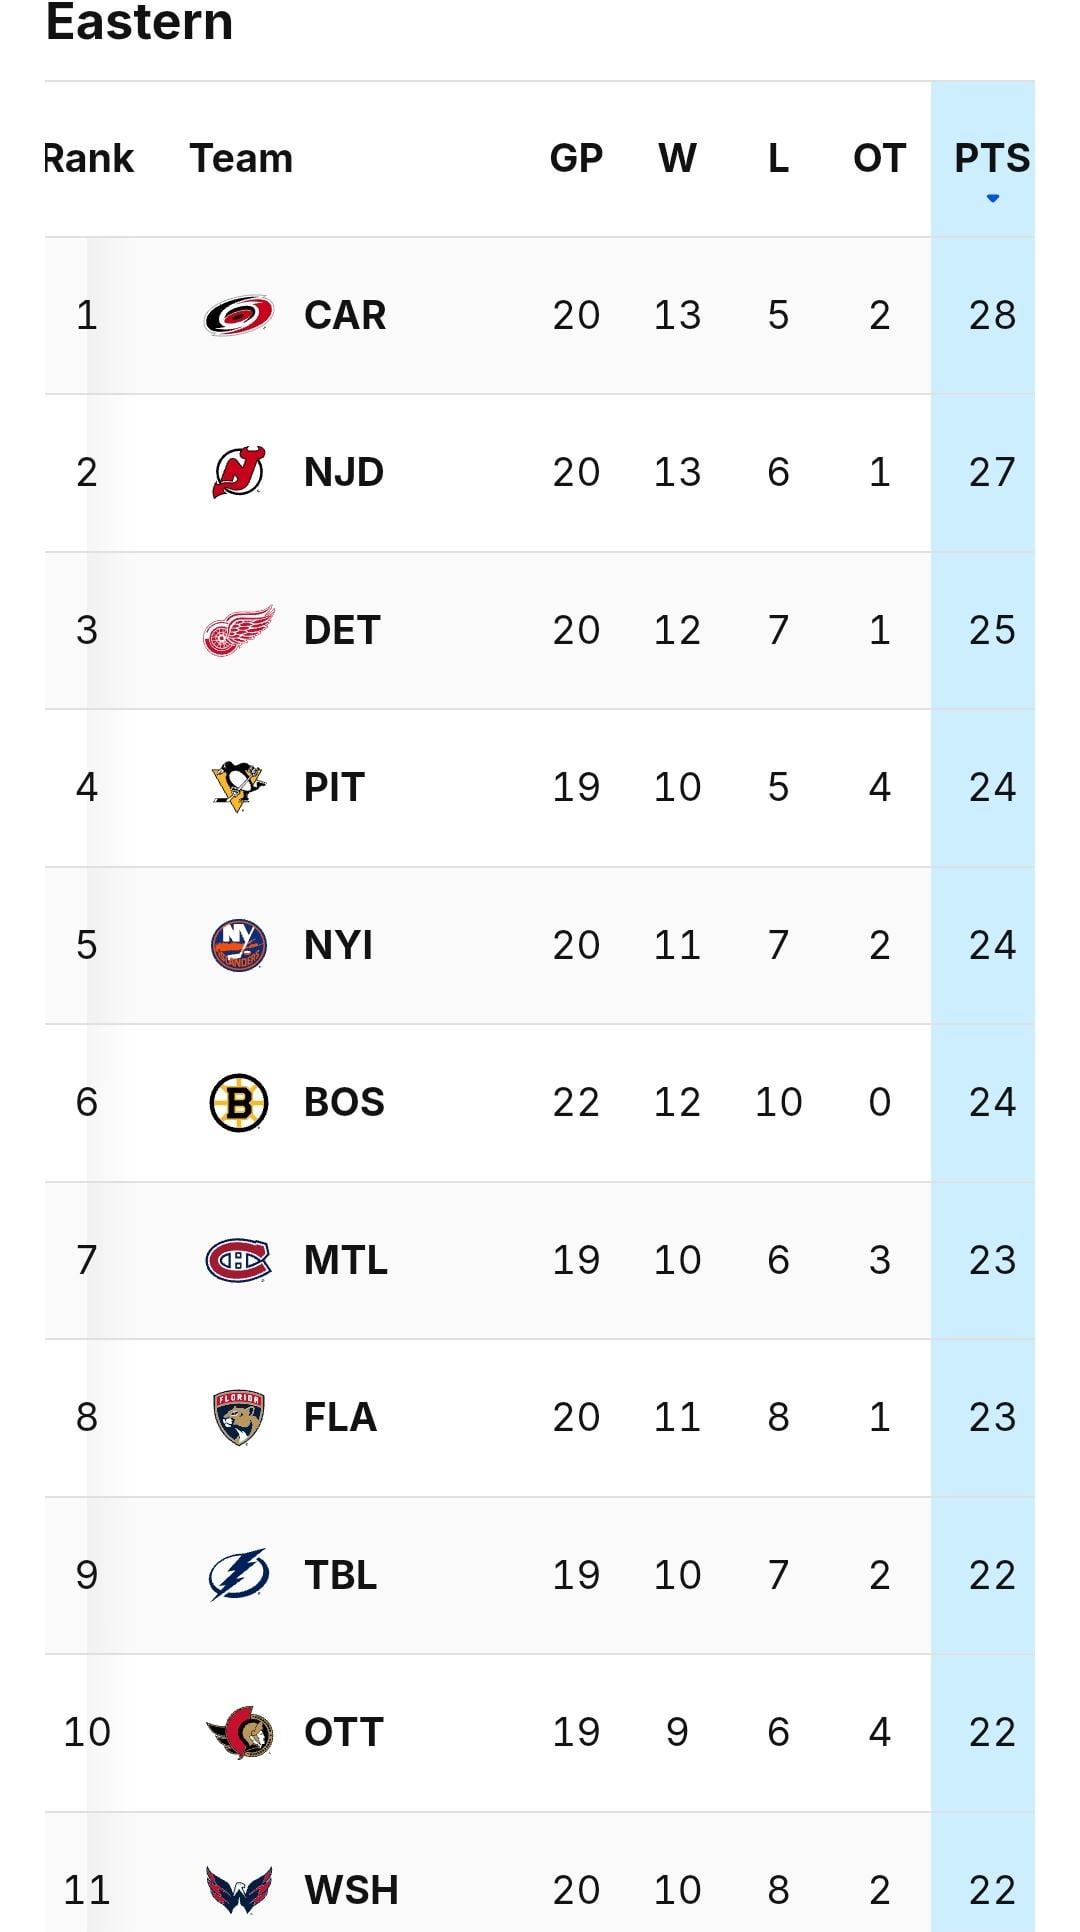
Task: Click the New York Islanders logo
Action: pyautogui.click(x=239, y=945)
